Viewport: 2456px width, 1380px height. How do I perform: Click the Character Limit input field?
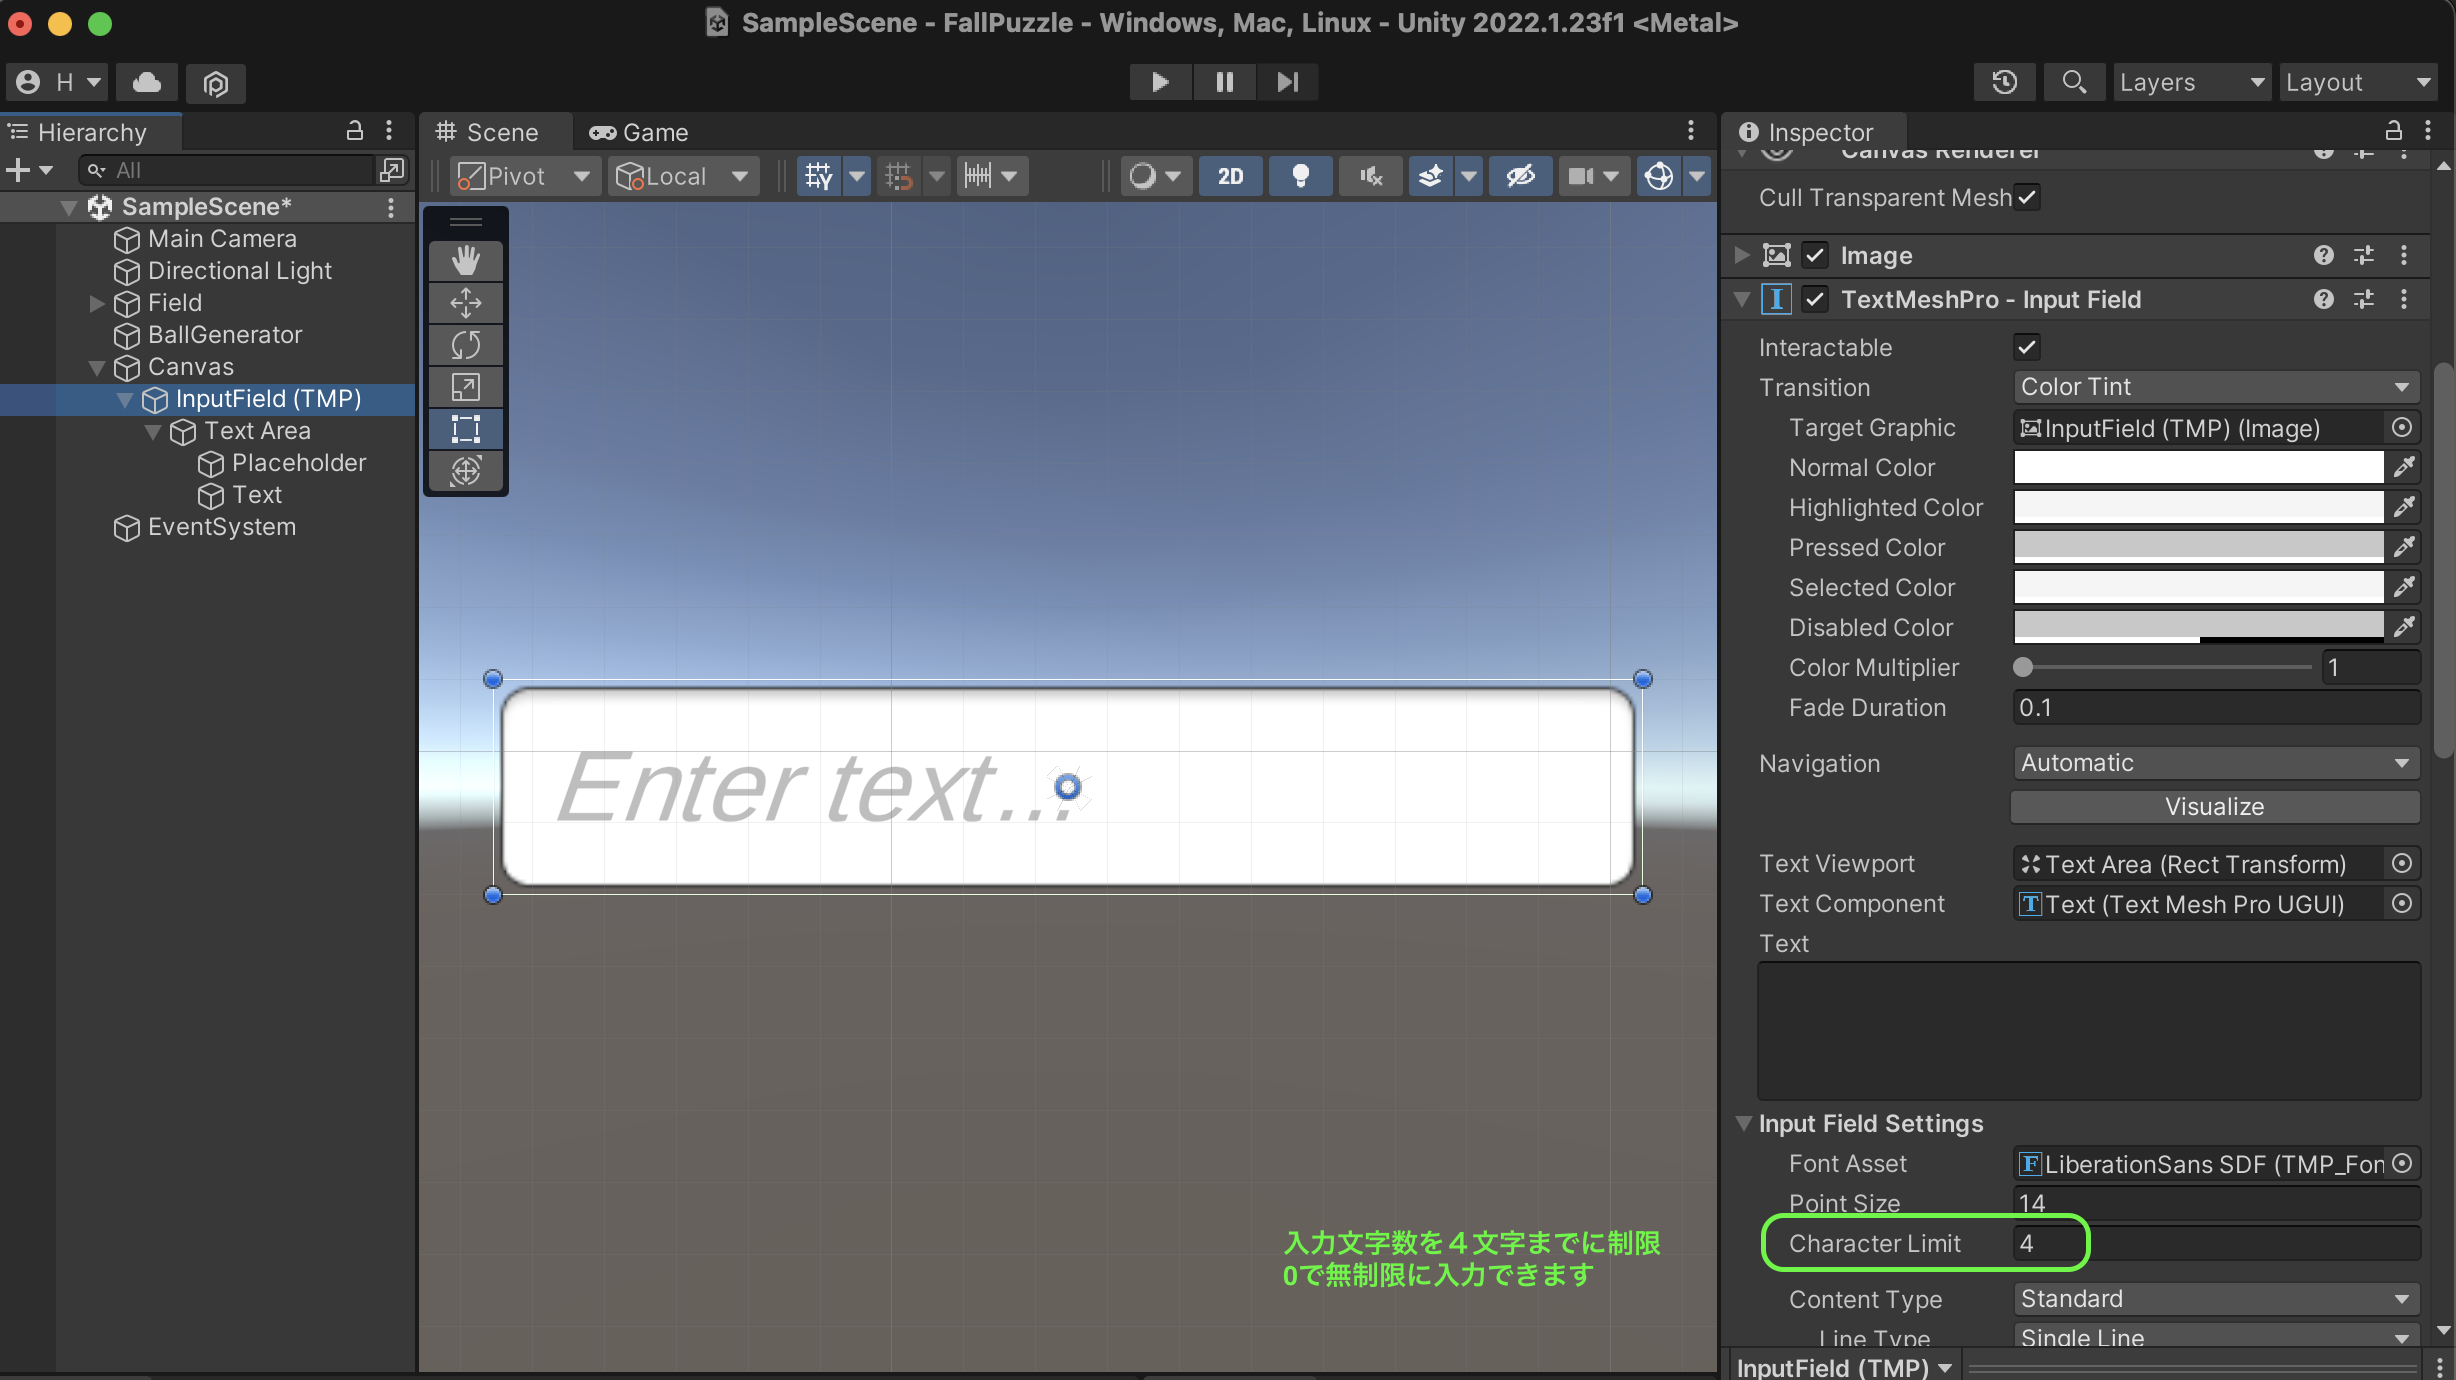click(2215, 1243)
